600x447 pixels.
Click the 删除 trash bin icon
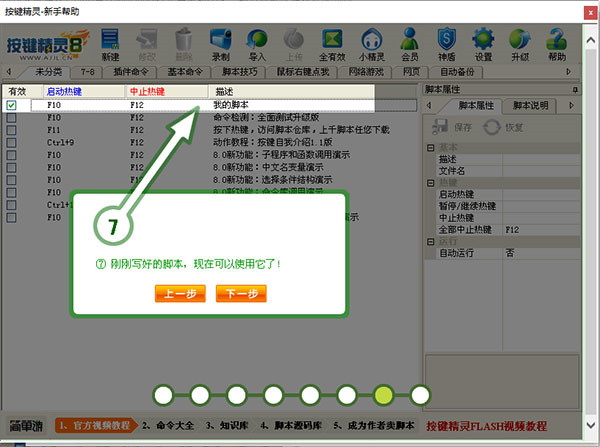[x=184, y=44]
